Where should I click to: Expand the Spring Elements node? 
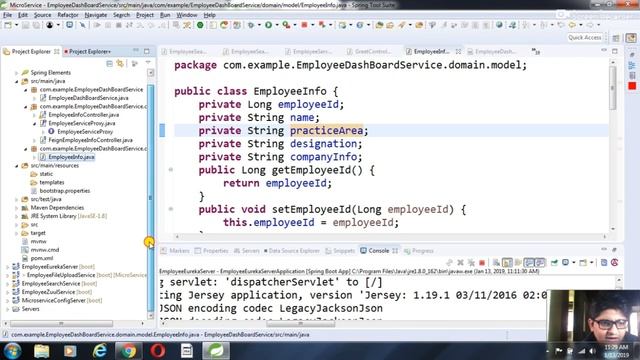(17, 73)
